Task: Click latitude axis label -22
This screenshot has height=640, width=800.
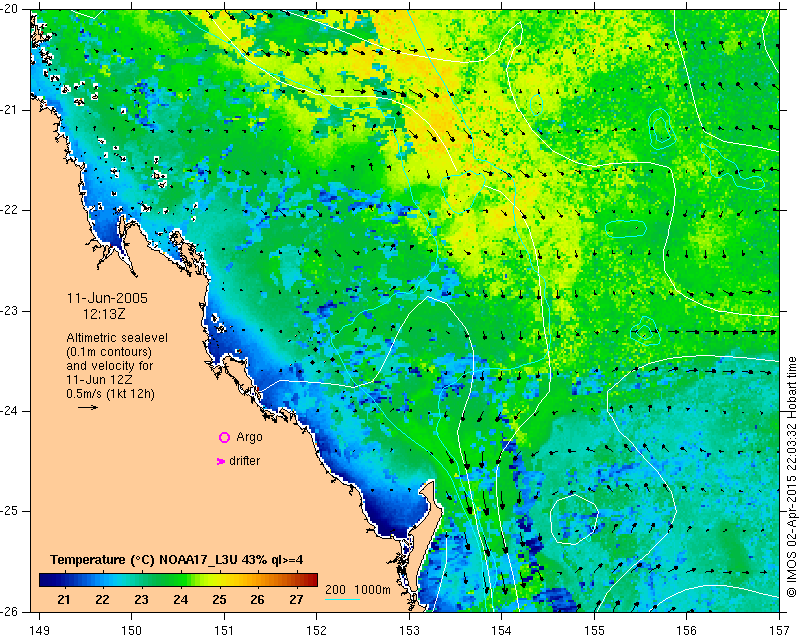Action: (10, 210)
